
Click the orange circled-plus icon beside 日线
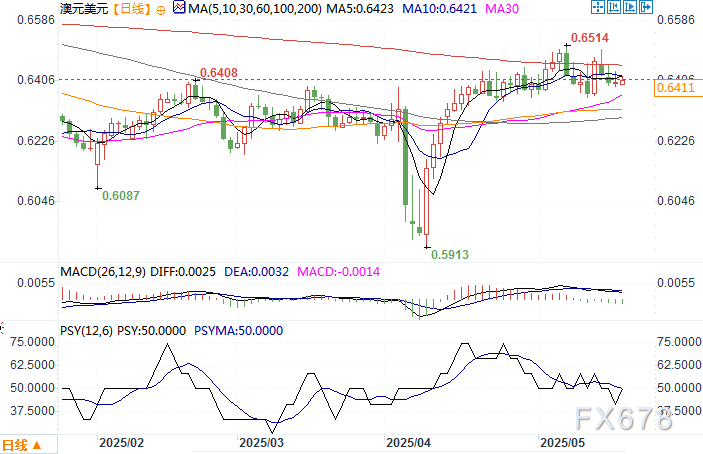pos(161,9)
